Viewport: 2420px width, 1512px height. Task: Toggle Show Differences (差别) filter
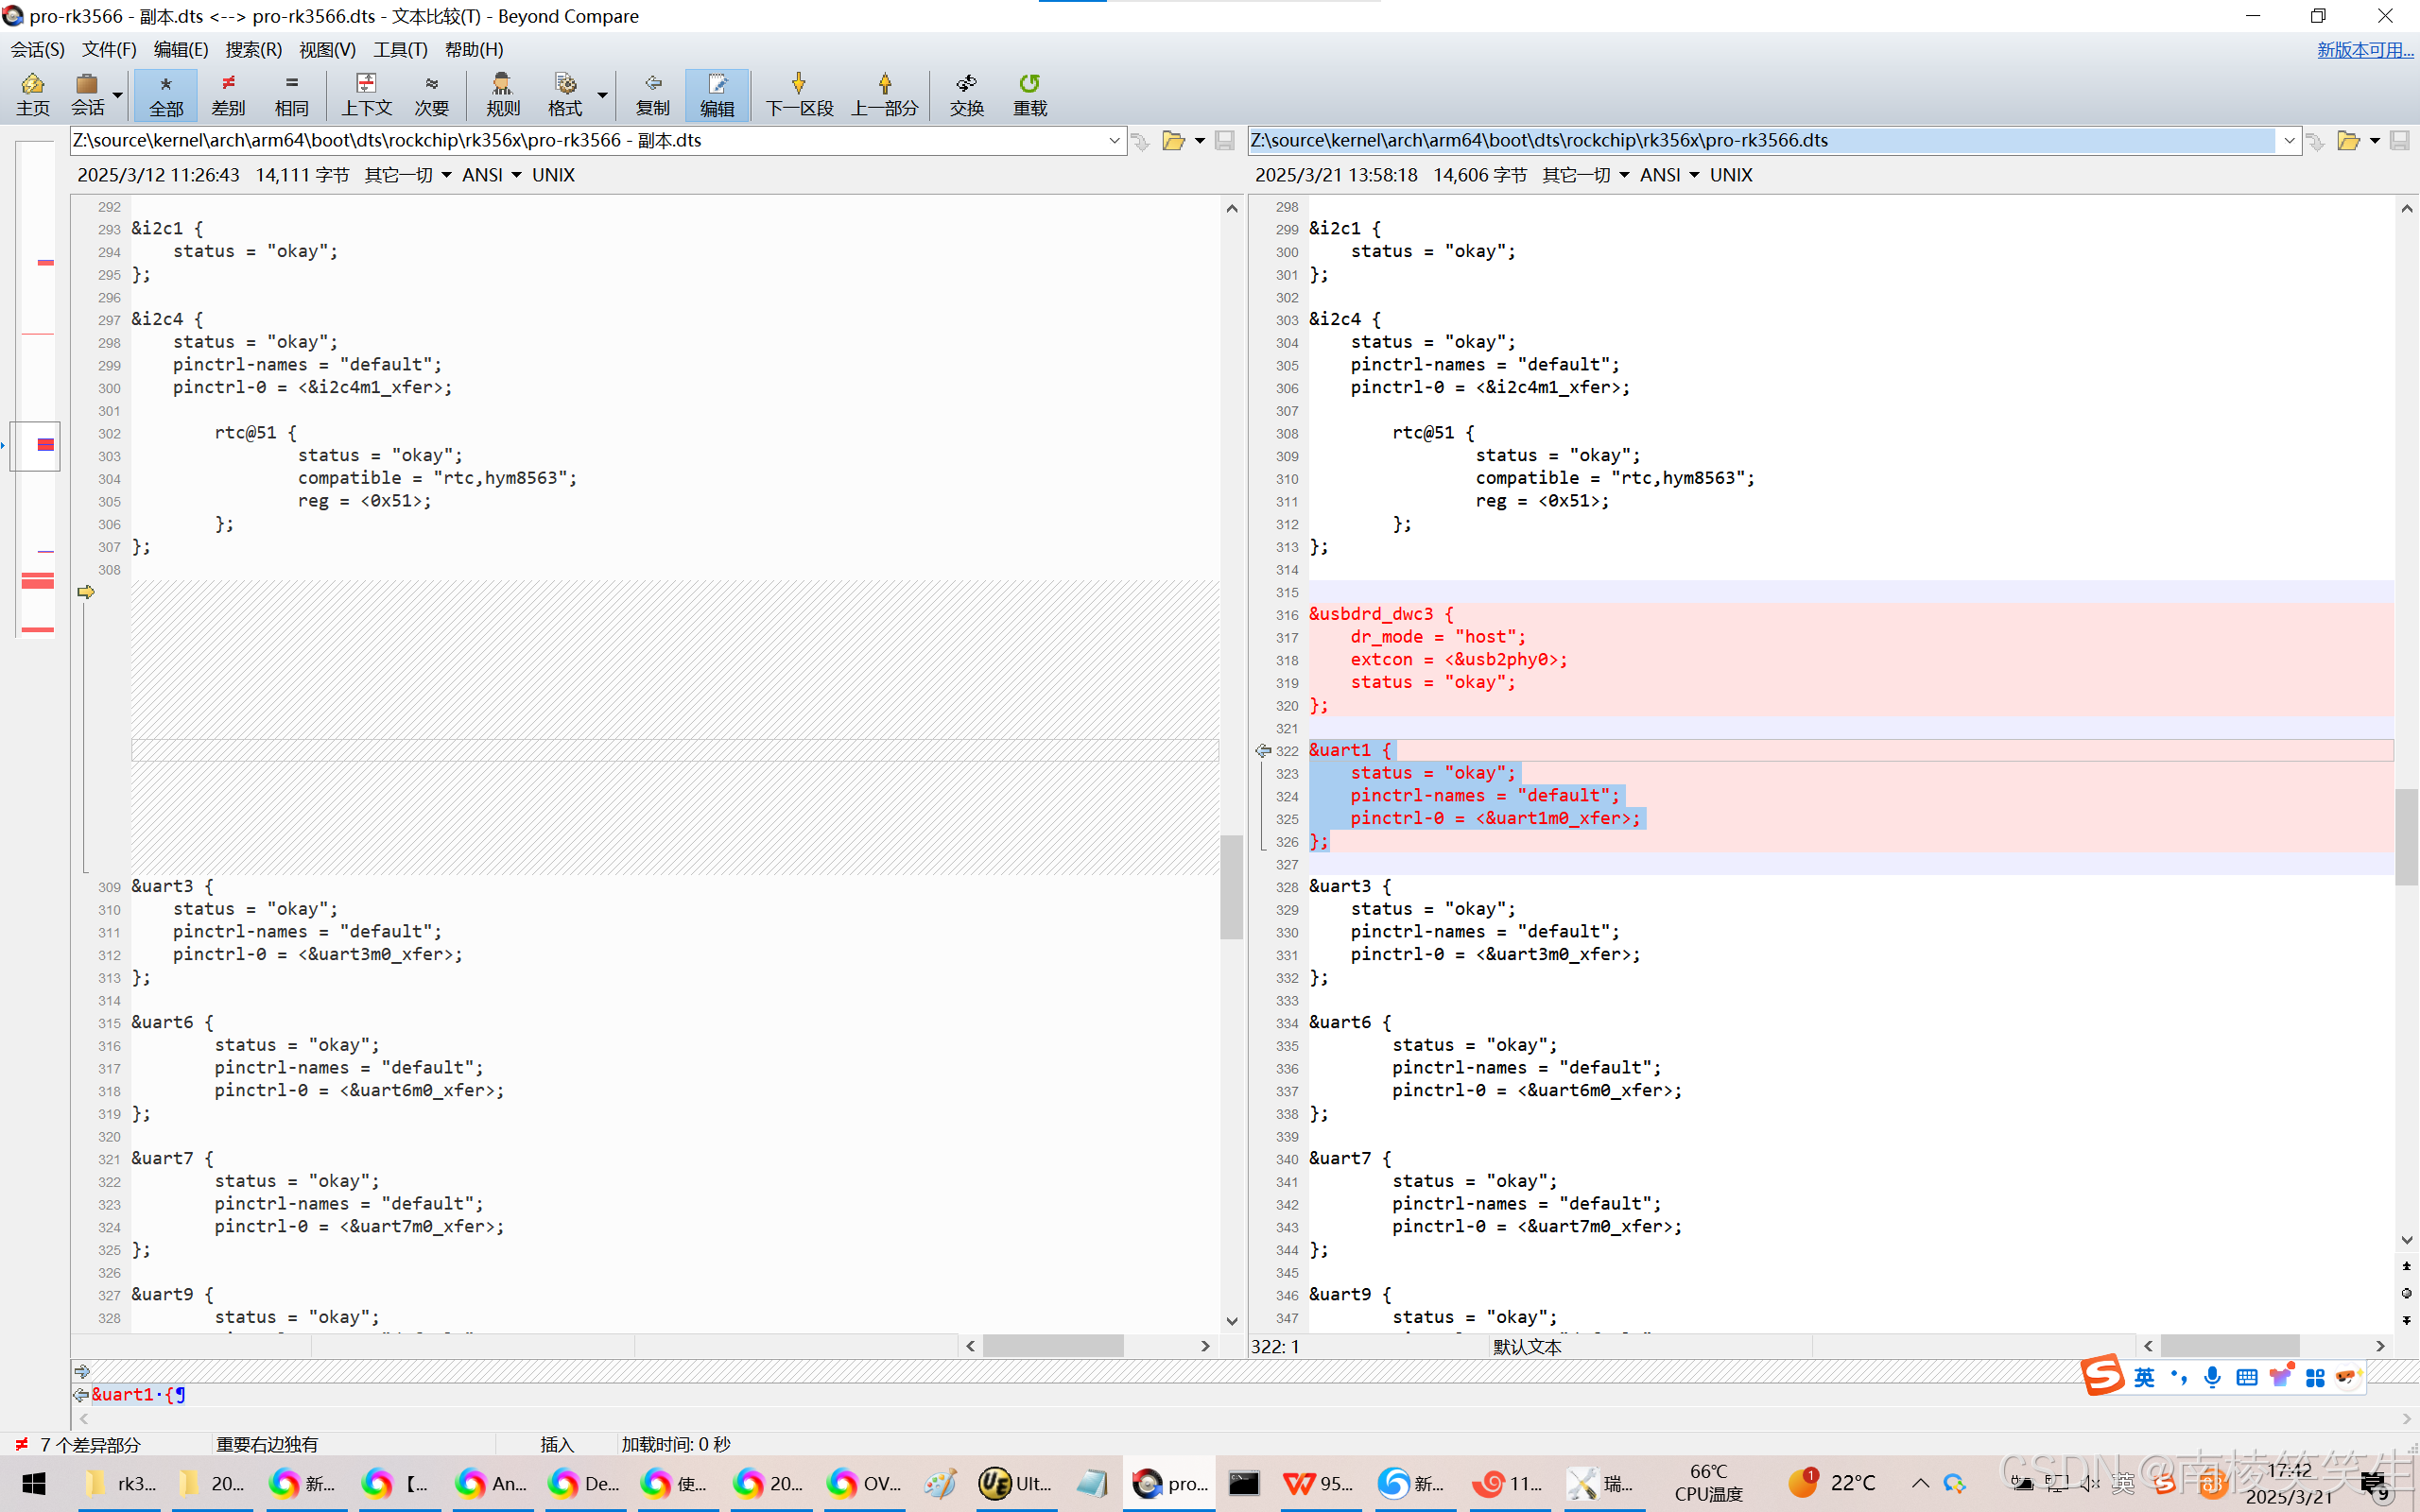coord(228,94)
